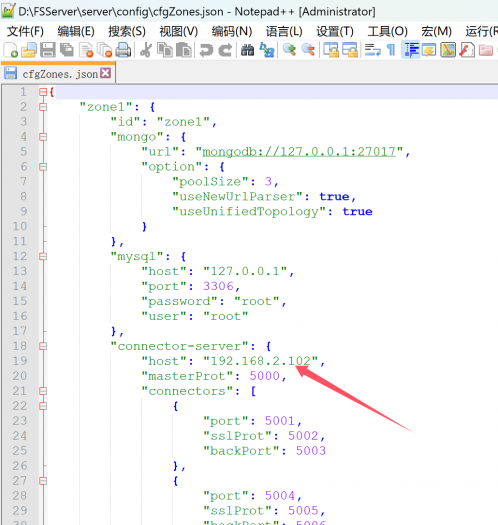The height and width of the screenshot is (525, 498).
Task: Collapse "connector-server" fold marker at line 18
Action: coord(43,346)
